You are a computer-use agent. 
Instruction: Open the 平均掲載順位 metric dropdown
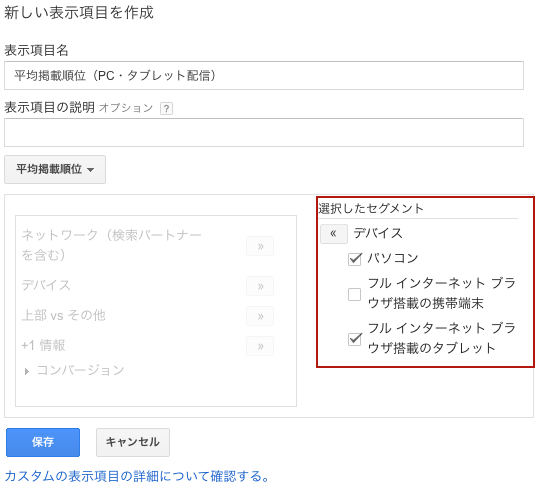point(55,169)
